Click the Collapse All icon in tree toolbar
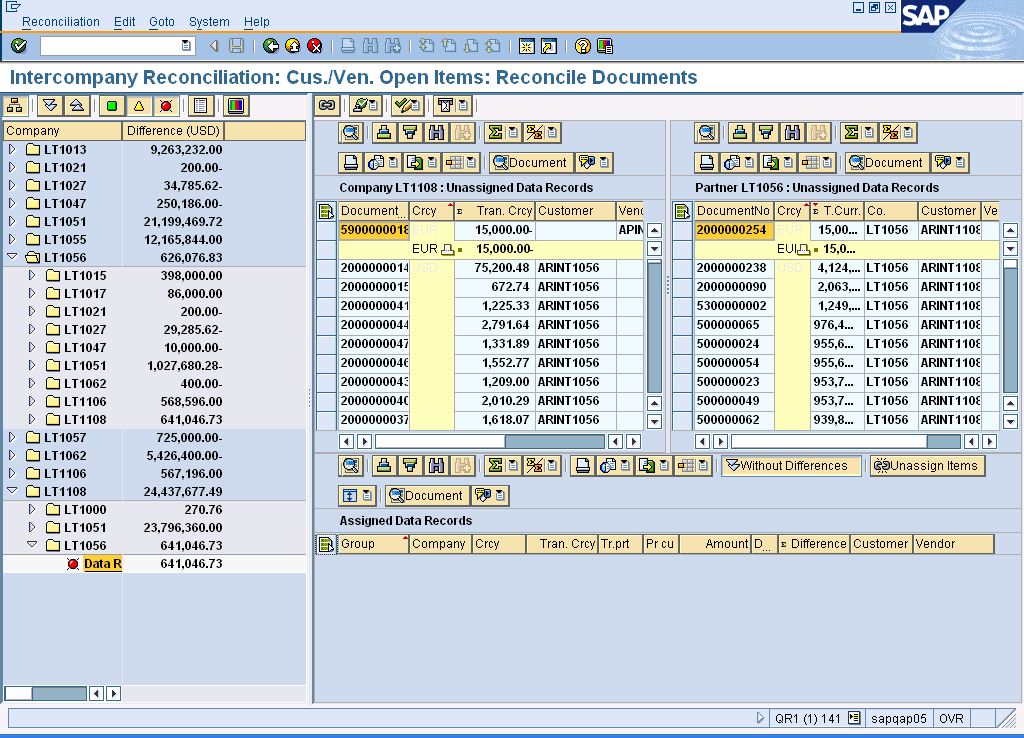 (76, 106)
